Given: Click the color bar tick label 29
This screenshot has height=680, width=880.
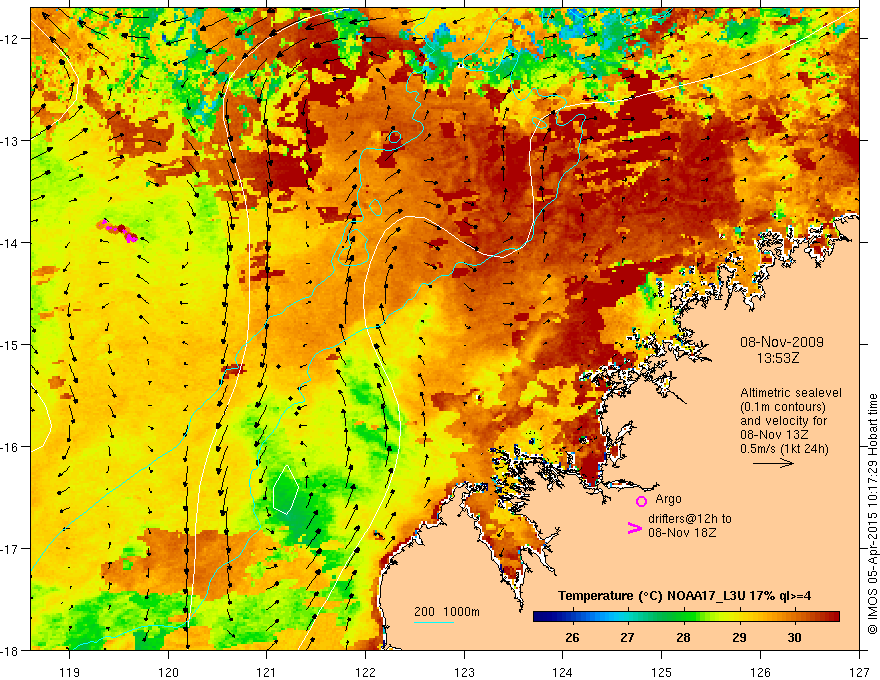Looking at the screenshot, I should pos(739,638).
